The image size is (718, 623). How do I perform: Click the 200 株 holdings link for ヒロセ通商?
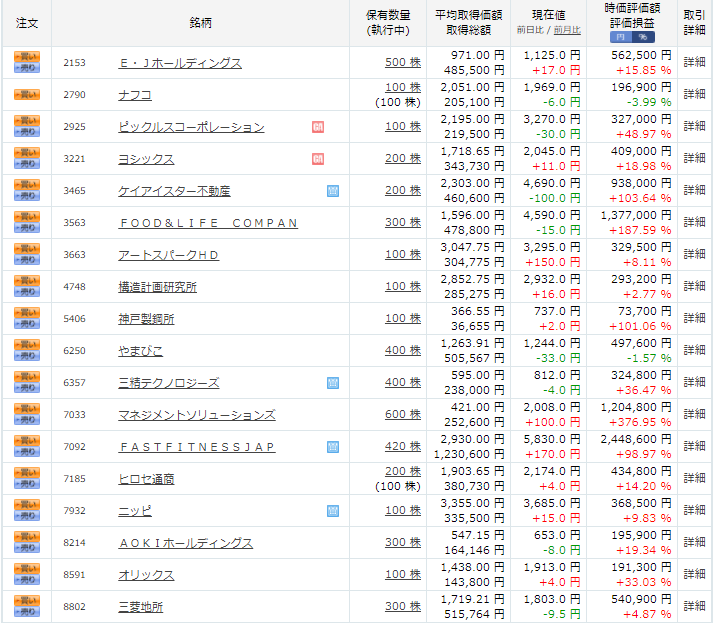pyautogui.click(x=403, y=471)
